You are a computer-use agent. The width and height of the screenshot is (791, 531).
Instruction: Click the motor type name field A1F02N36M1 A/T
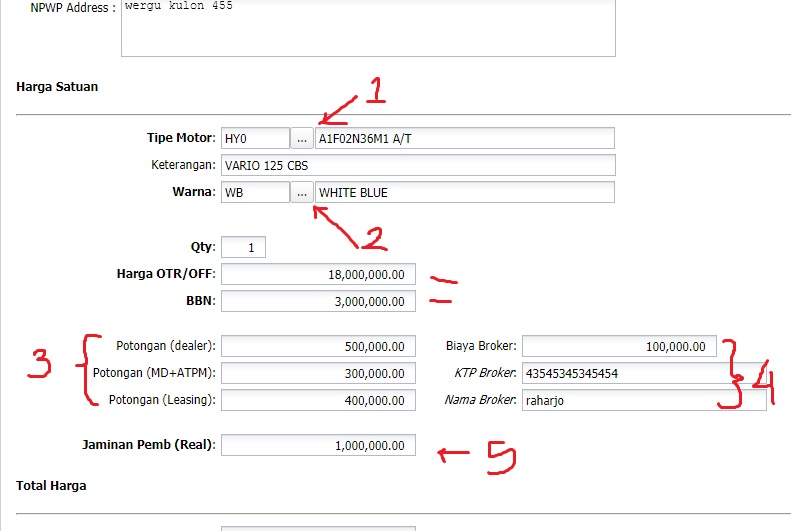click(464, 138)
